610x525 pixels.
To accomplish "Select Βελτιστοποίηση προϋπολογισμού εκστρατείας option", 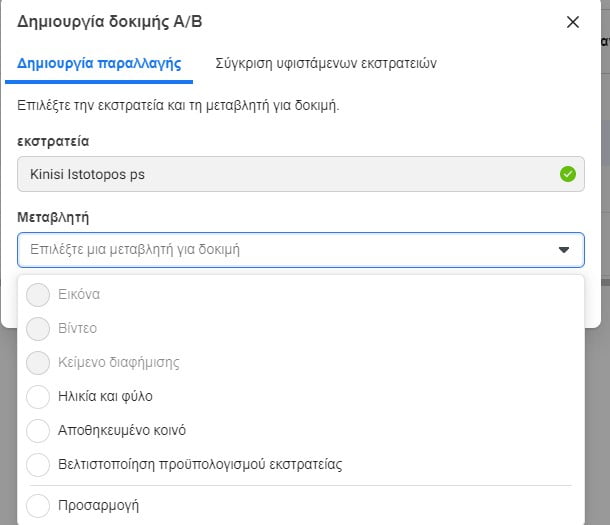I will [x=38, y=464].
